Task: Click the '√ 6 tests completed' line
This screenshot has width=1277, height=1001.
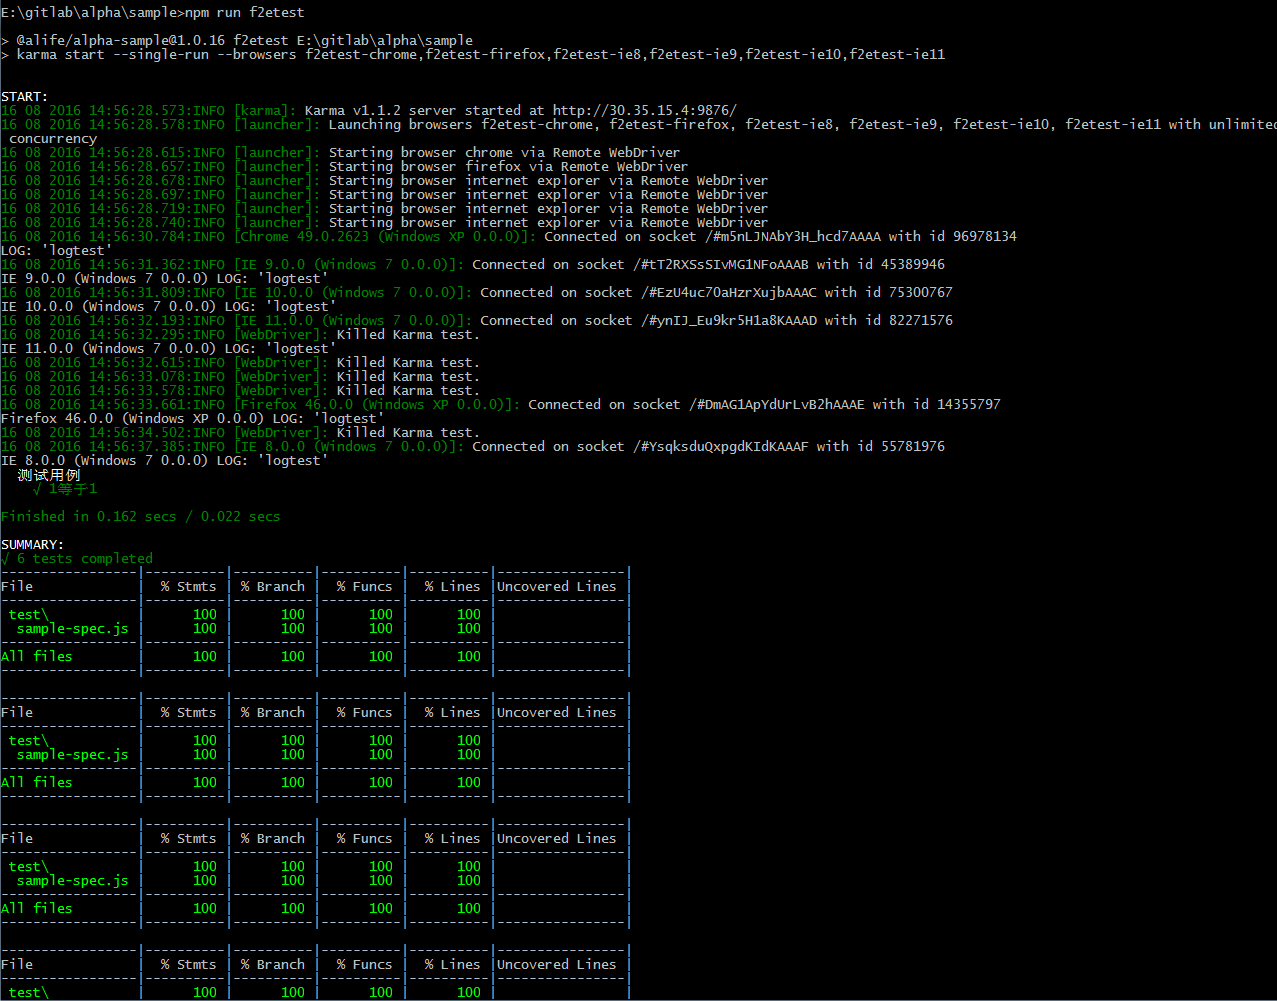Action: point(77,558)
